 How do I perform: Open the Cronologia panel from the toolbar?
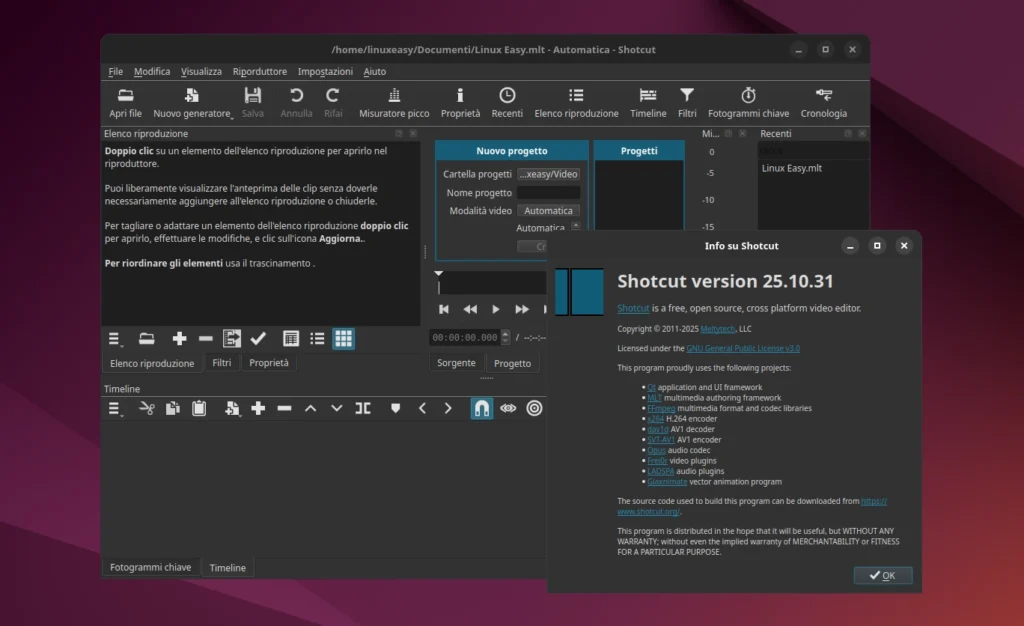coord(823,100)
